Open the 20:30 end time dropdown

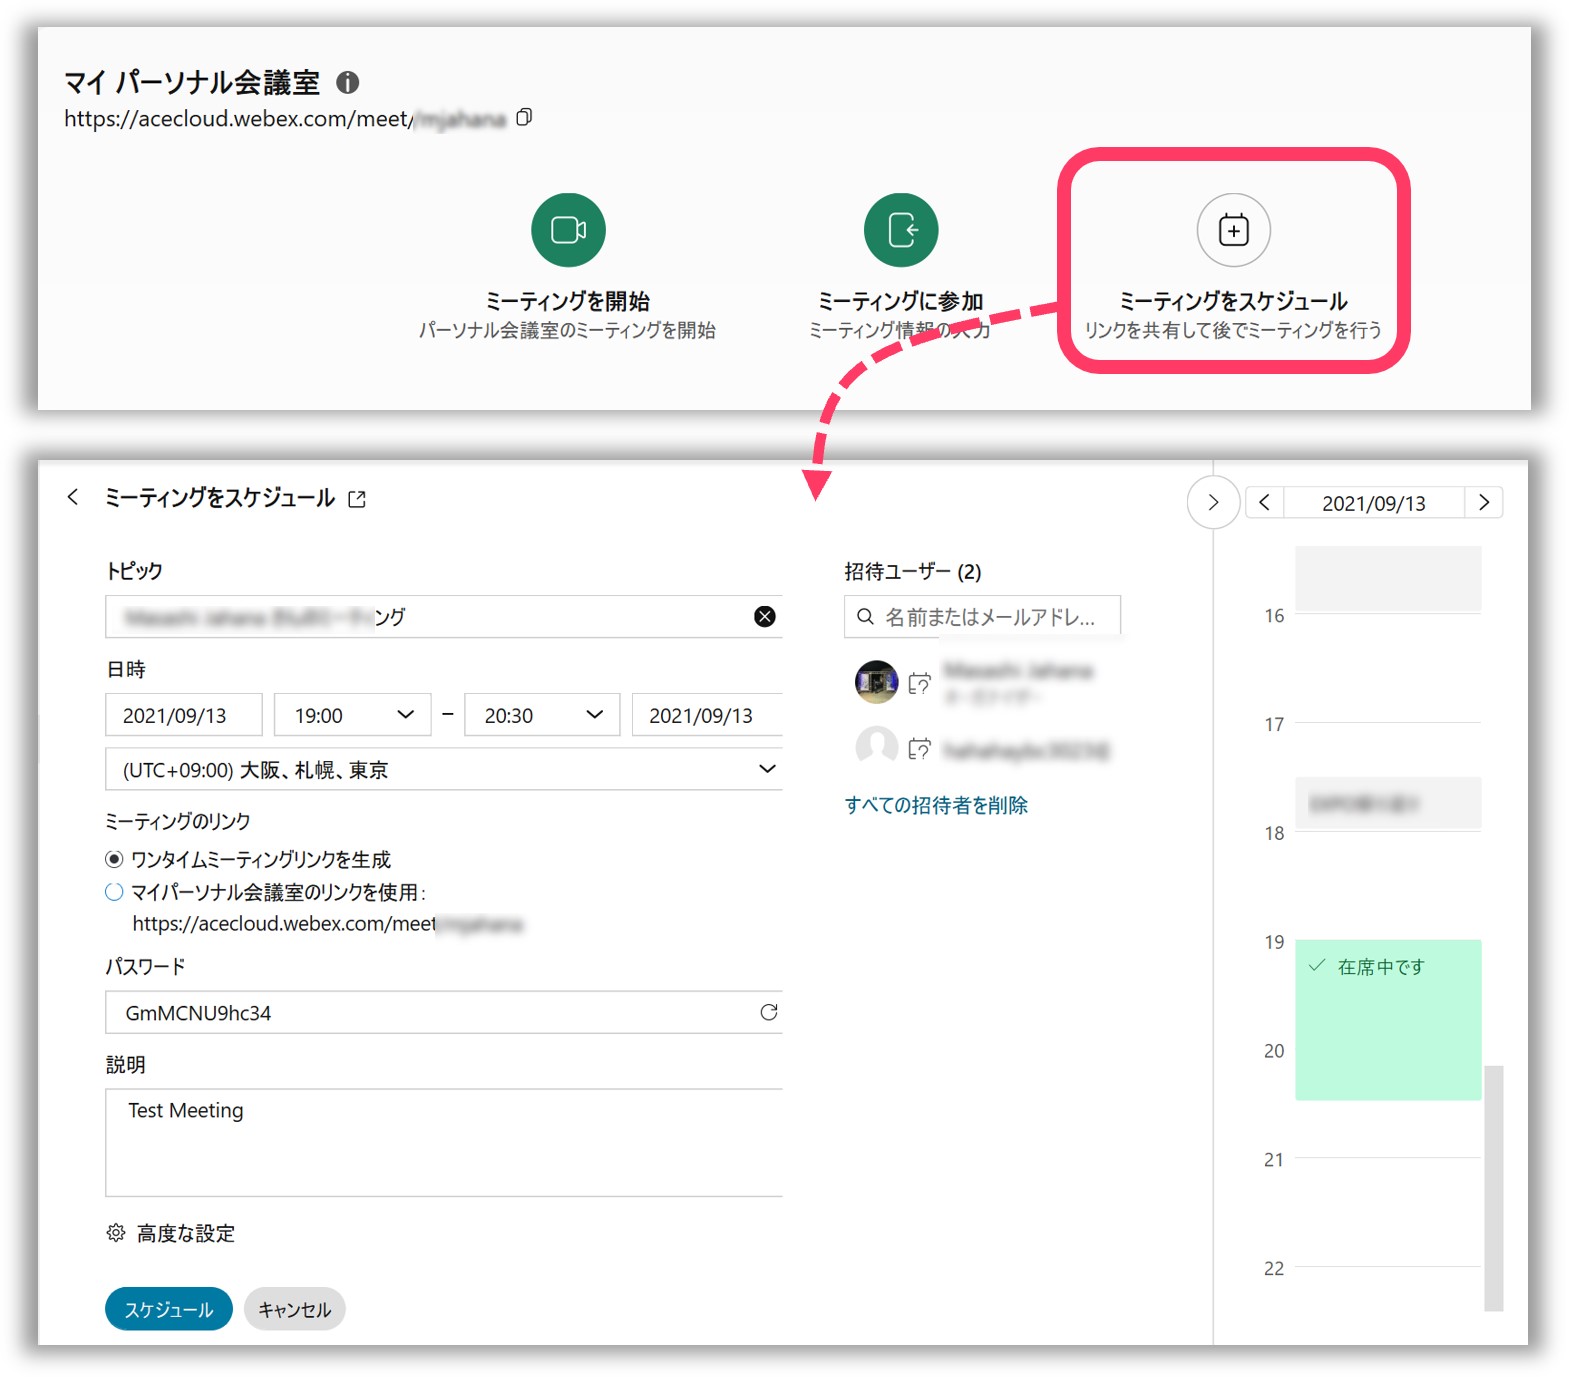pyautogui.click(x=542, y=715)
